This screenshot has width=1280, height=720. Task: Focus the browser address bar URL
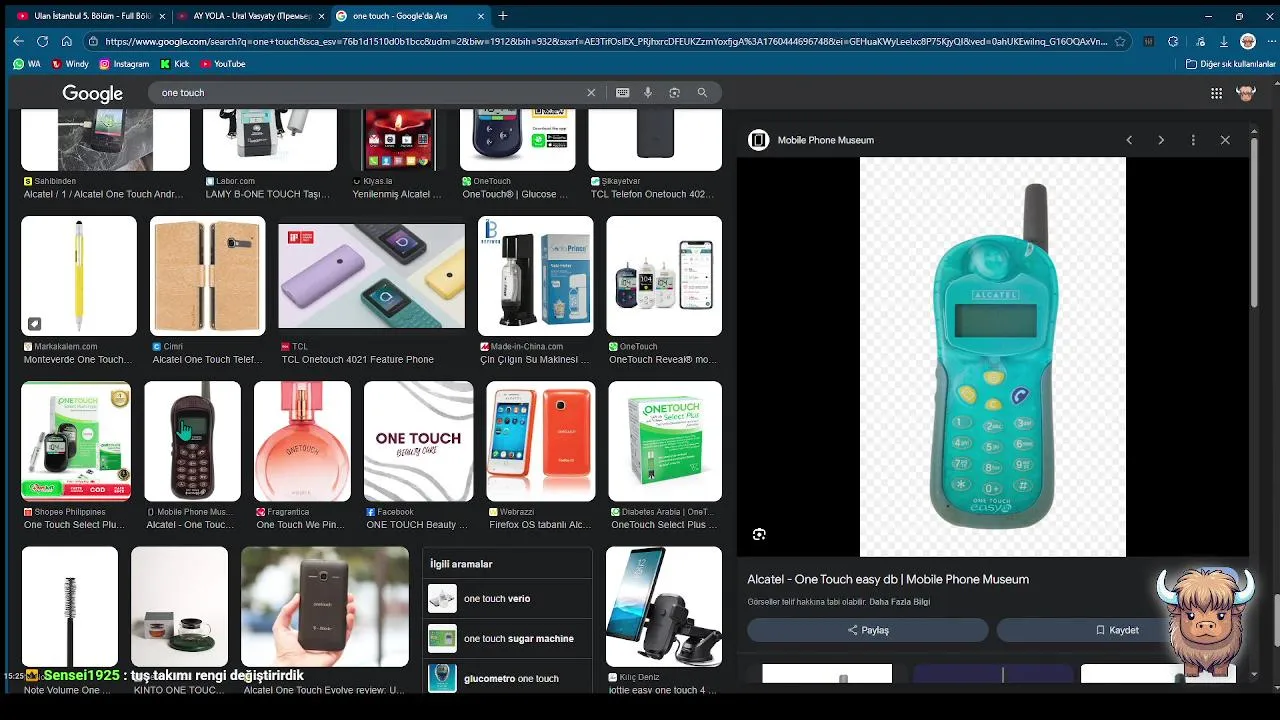[606, 42]
